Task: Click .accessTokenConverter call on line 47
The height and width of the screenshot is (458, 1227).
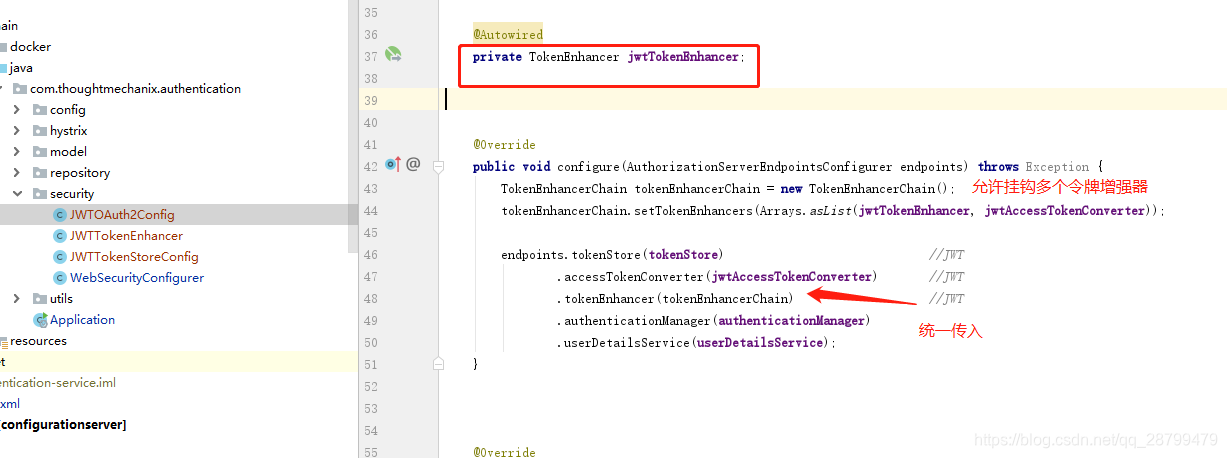Action: coord(630,277)
